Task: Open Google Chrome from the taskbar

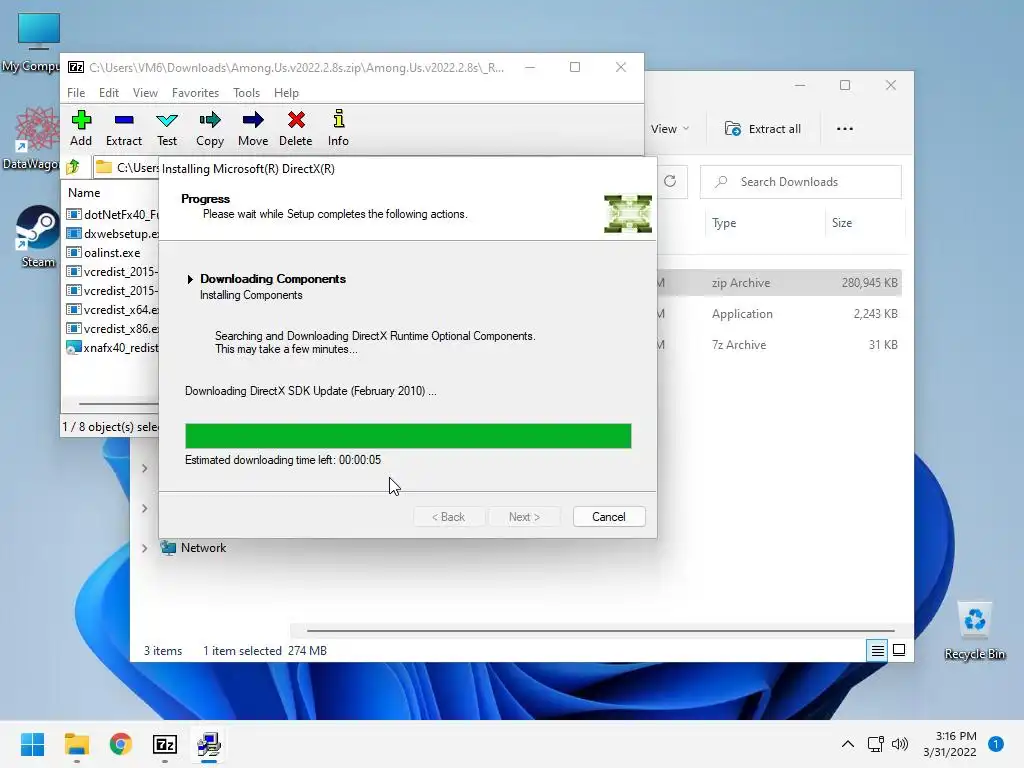Action: [121, 744]
